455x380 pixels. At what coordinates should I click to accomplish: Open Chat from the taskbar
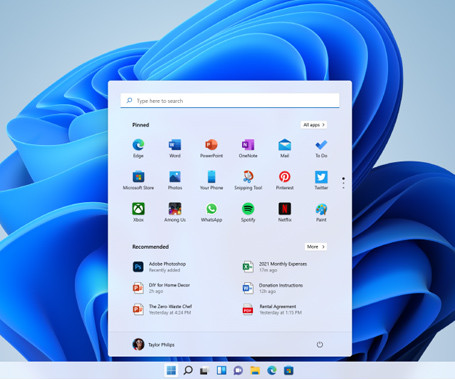click(x=238, y=370)
